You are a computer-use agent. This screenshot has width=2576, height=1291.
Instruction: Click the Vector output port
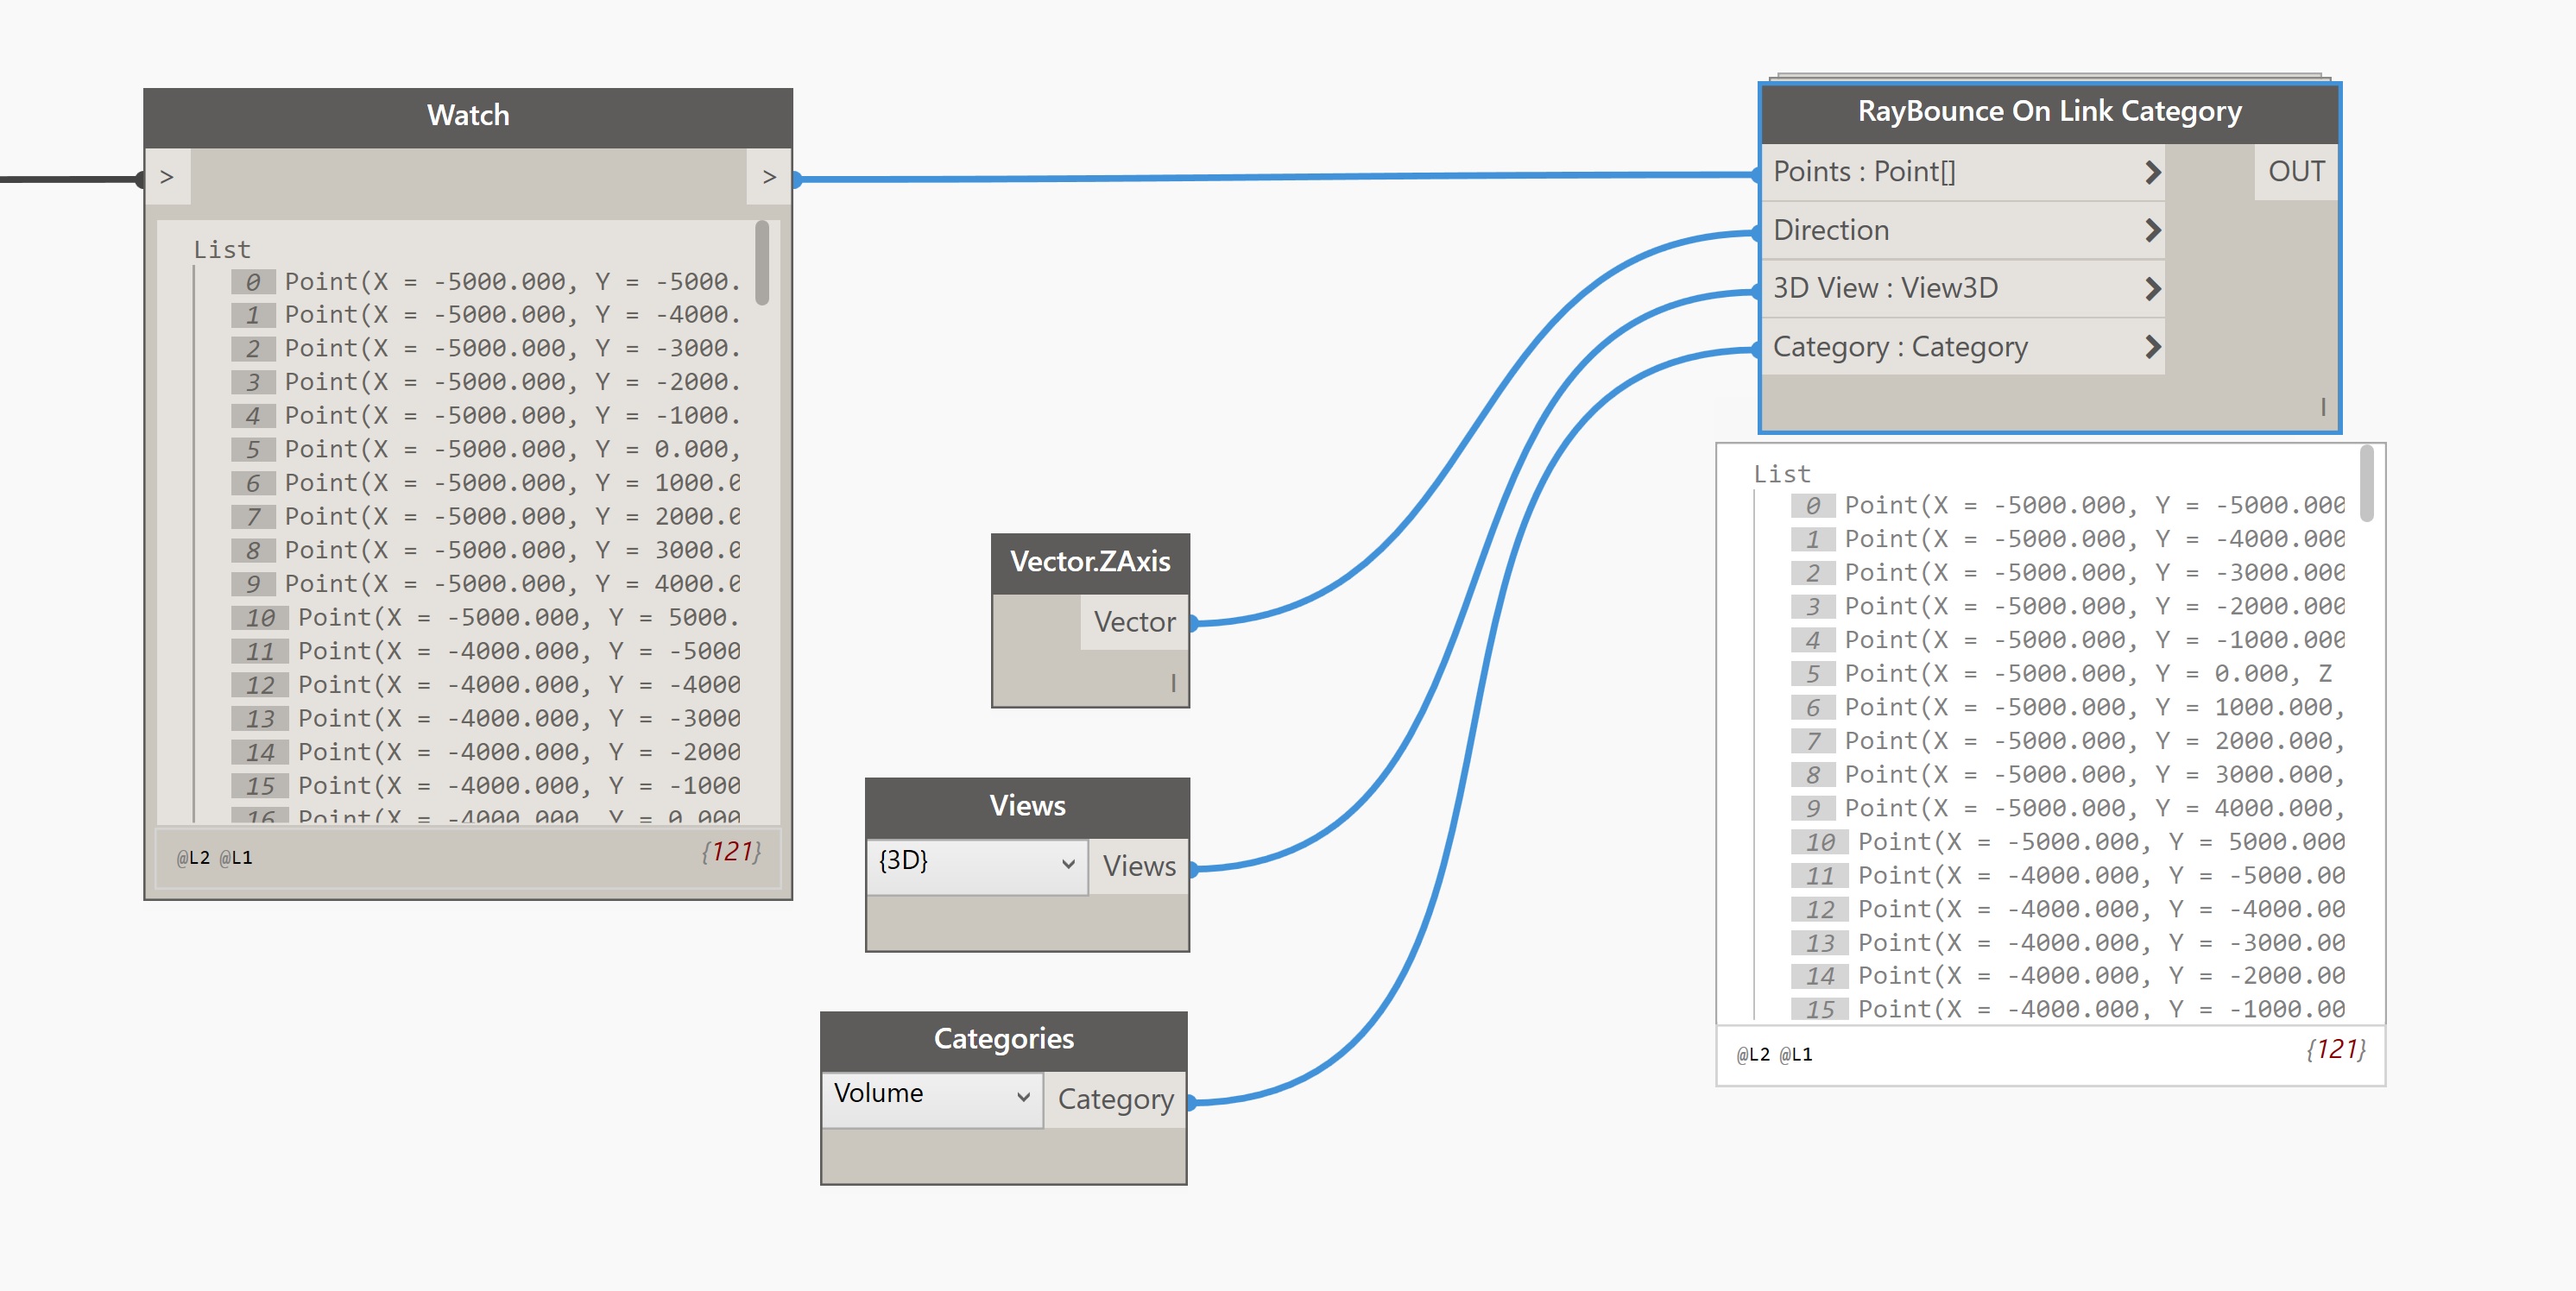point(1134,622)
